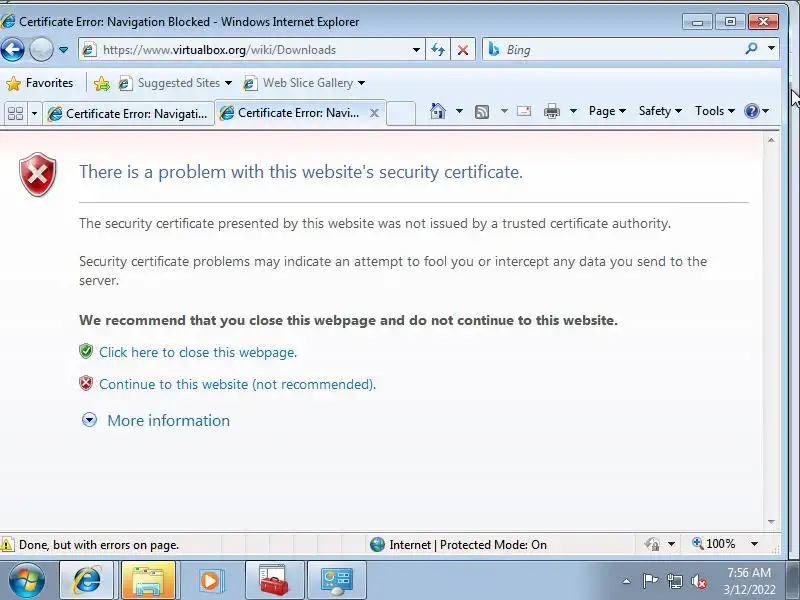Switch to the first Certificate Error tab
Image resolution: width=800 pixels, height=600 pixels.
[128, 113]
